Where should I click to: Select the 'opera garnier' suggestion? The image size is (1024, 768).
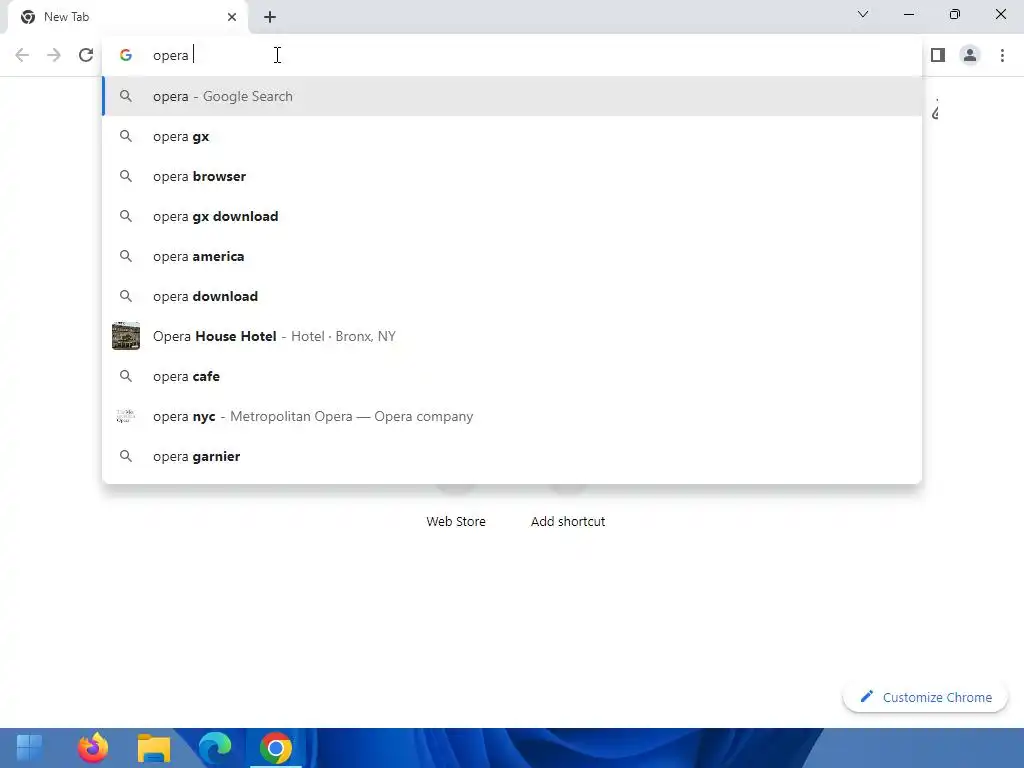512,456
